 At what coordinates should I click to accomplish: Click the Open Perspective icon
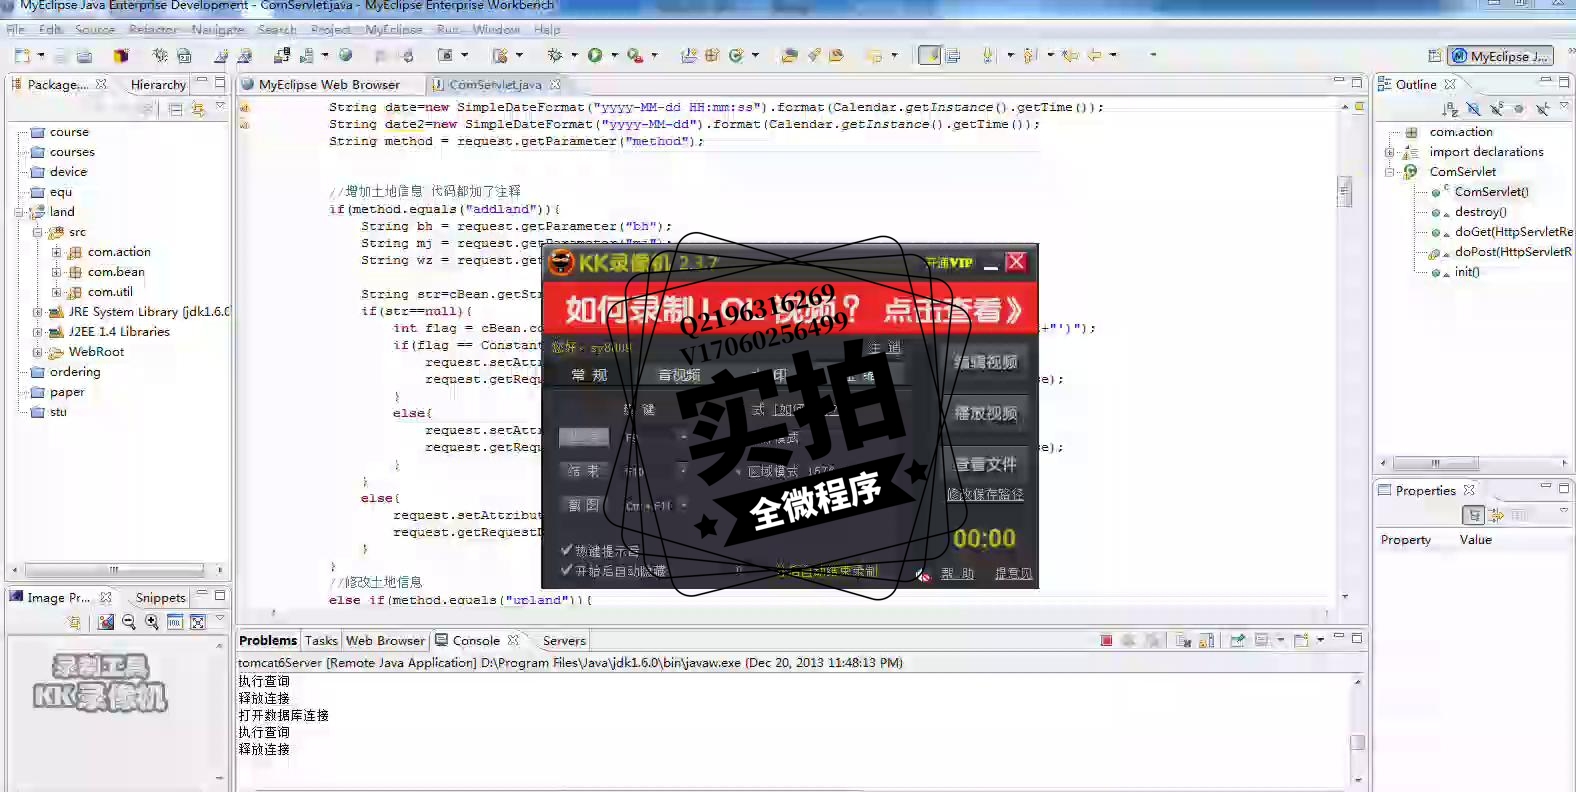pos(1435,56)
